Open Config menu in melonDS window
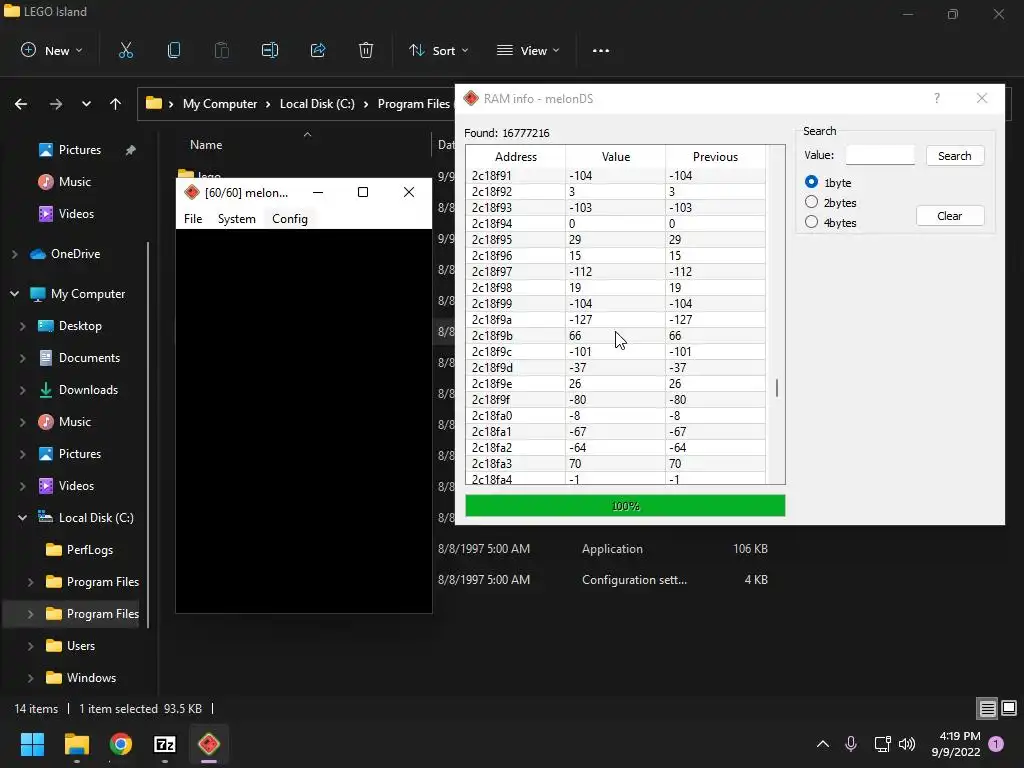 click(x=290, y=219)
